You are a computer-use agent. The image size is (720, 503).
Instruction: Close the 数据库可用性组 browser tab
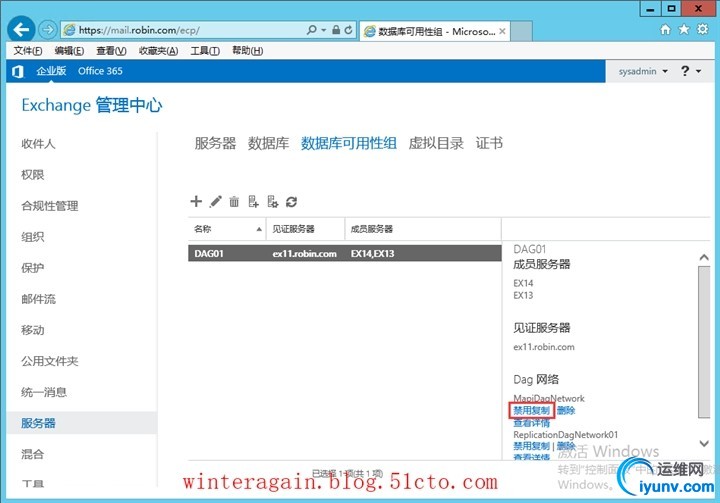pos(502,31)
